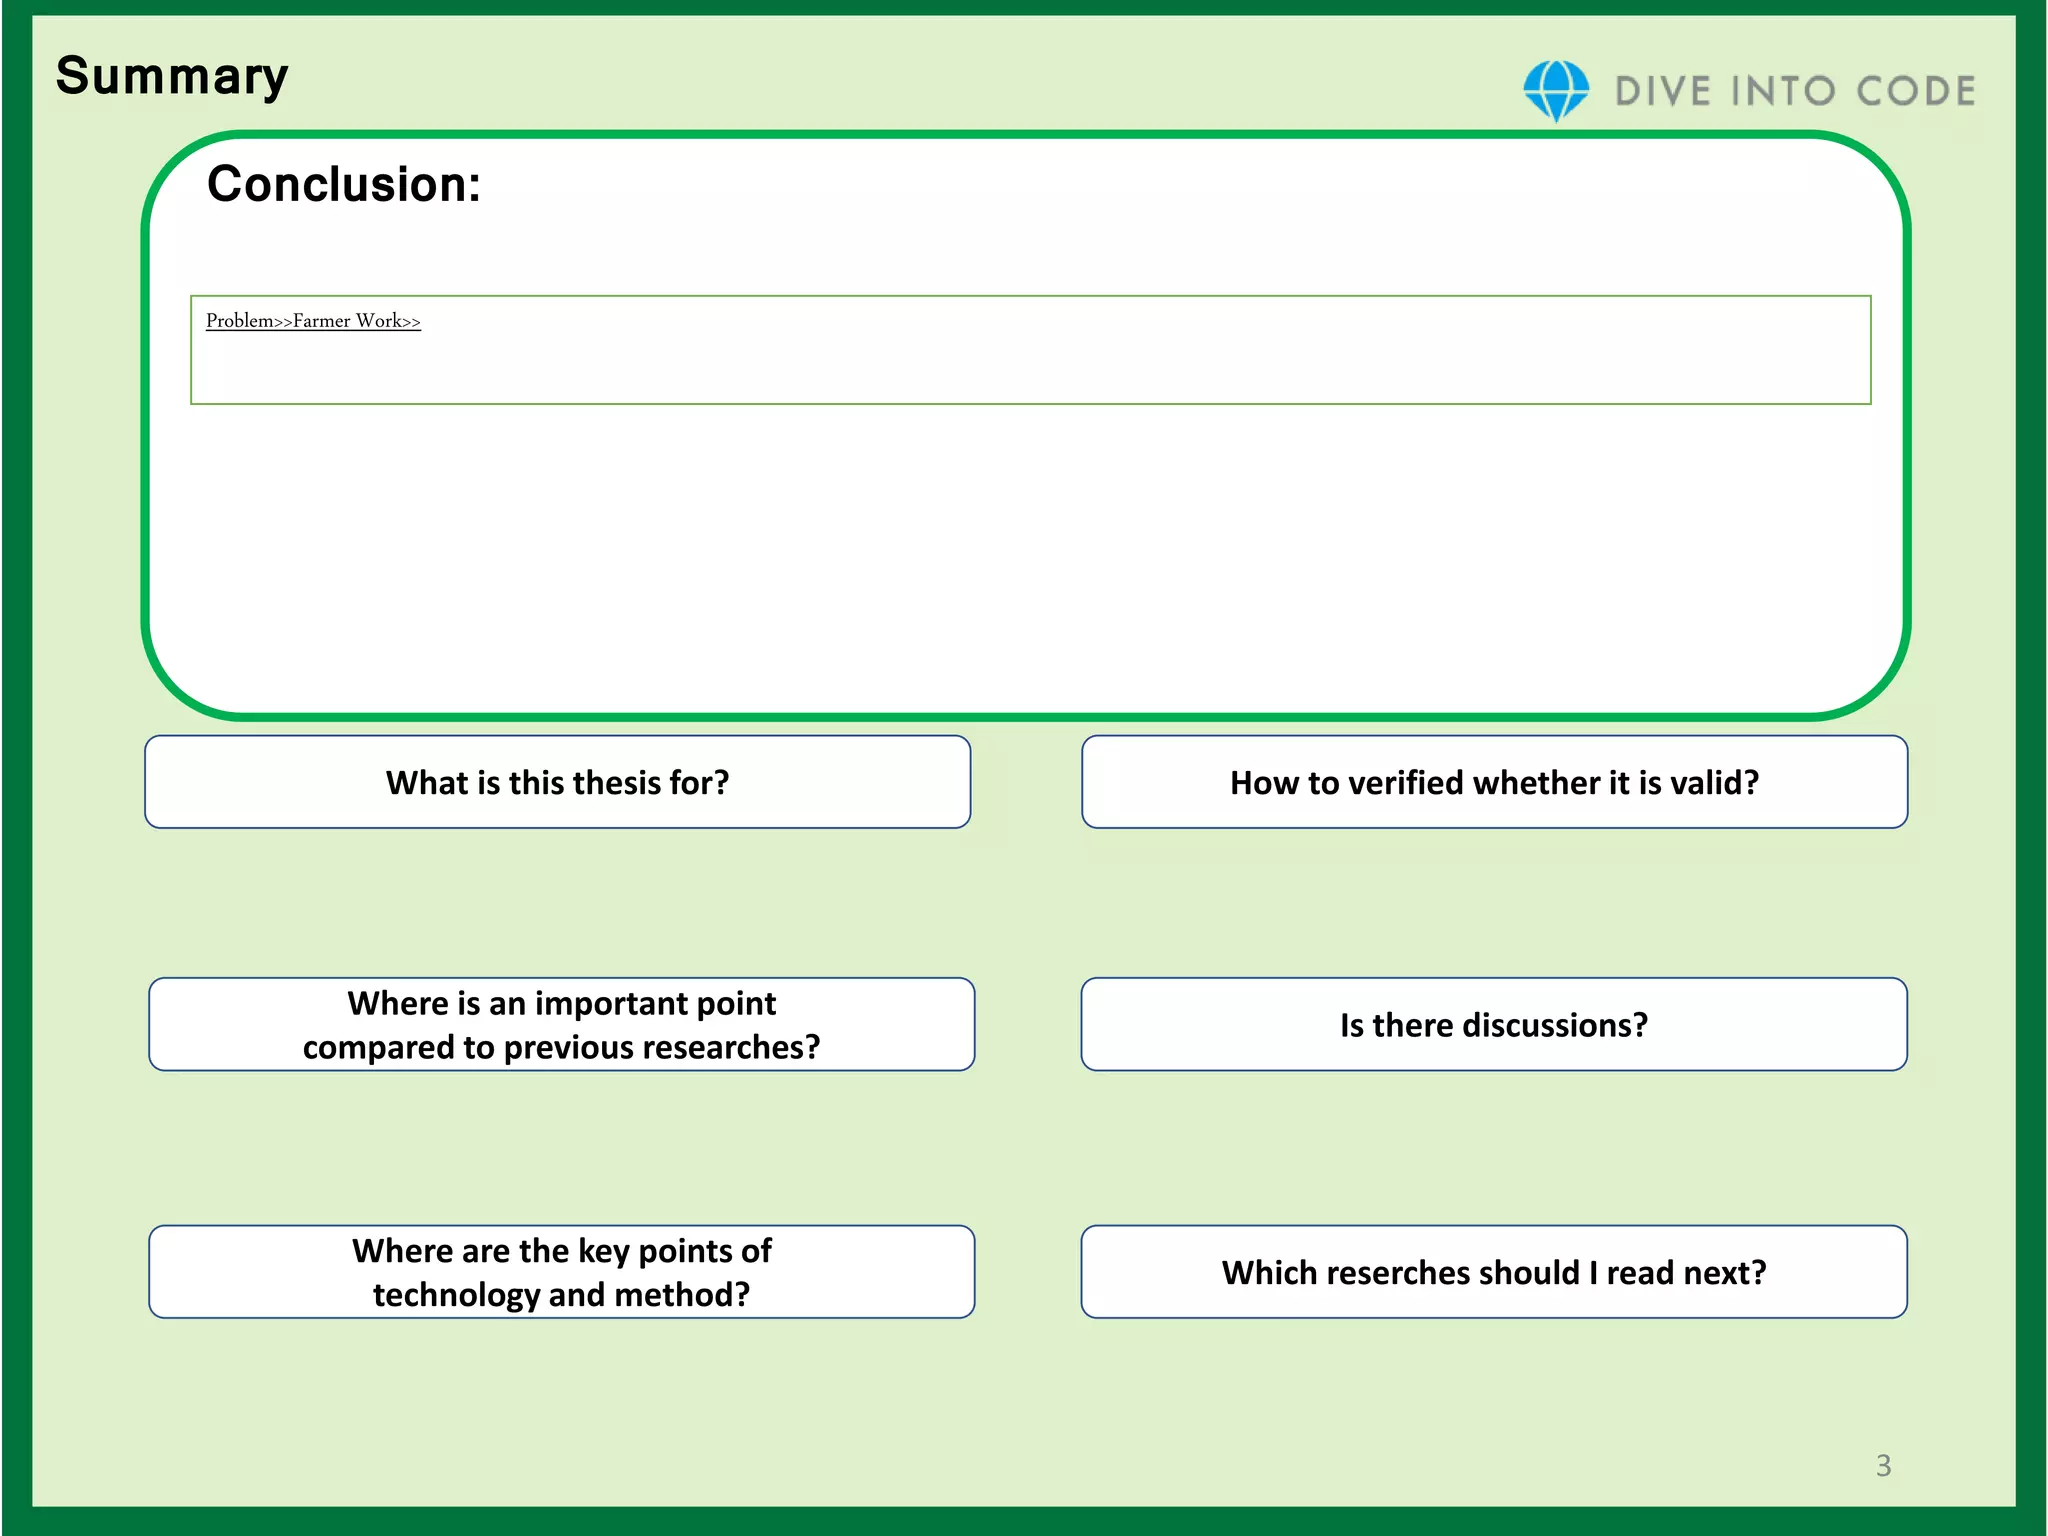
Task: Click the dark green slide border
Action: (1024, 1521)
